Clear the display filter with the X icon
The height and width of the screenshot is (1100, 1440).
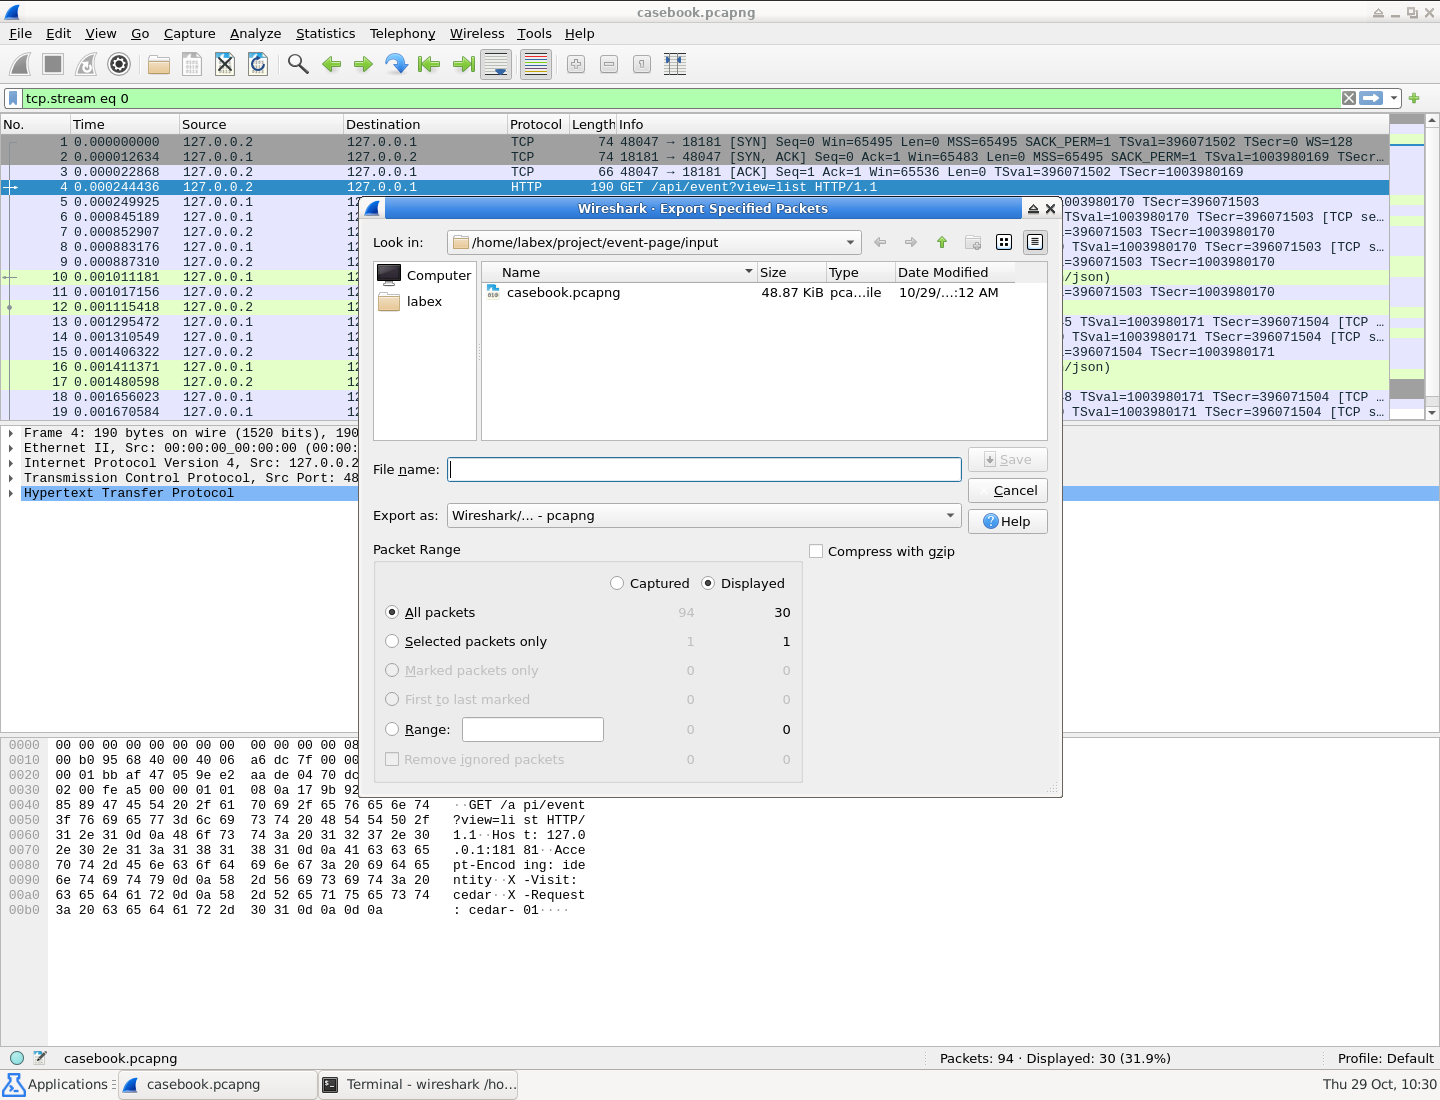[x=1349, y=98]
